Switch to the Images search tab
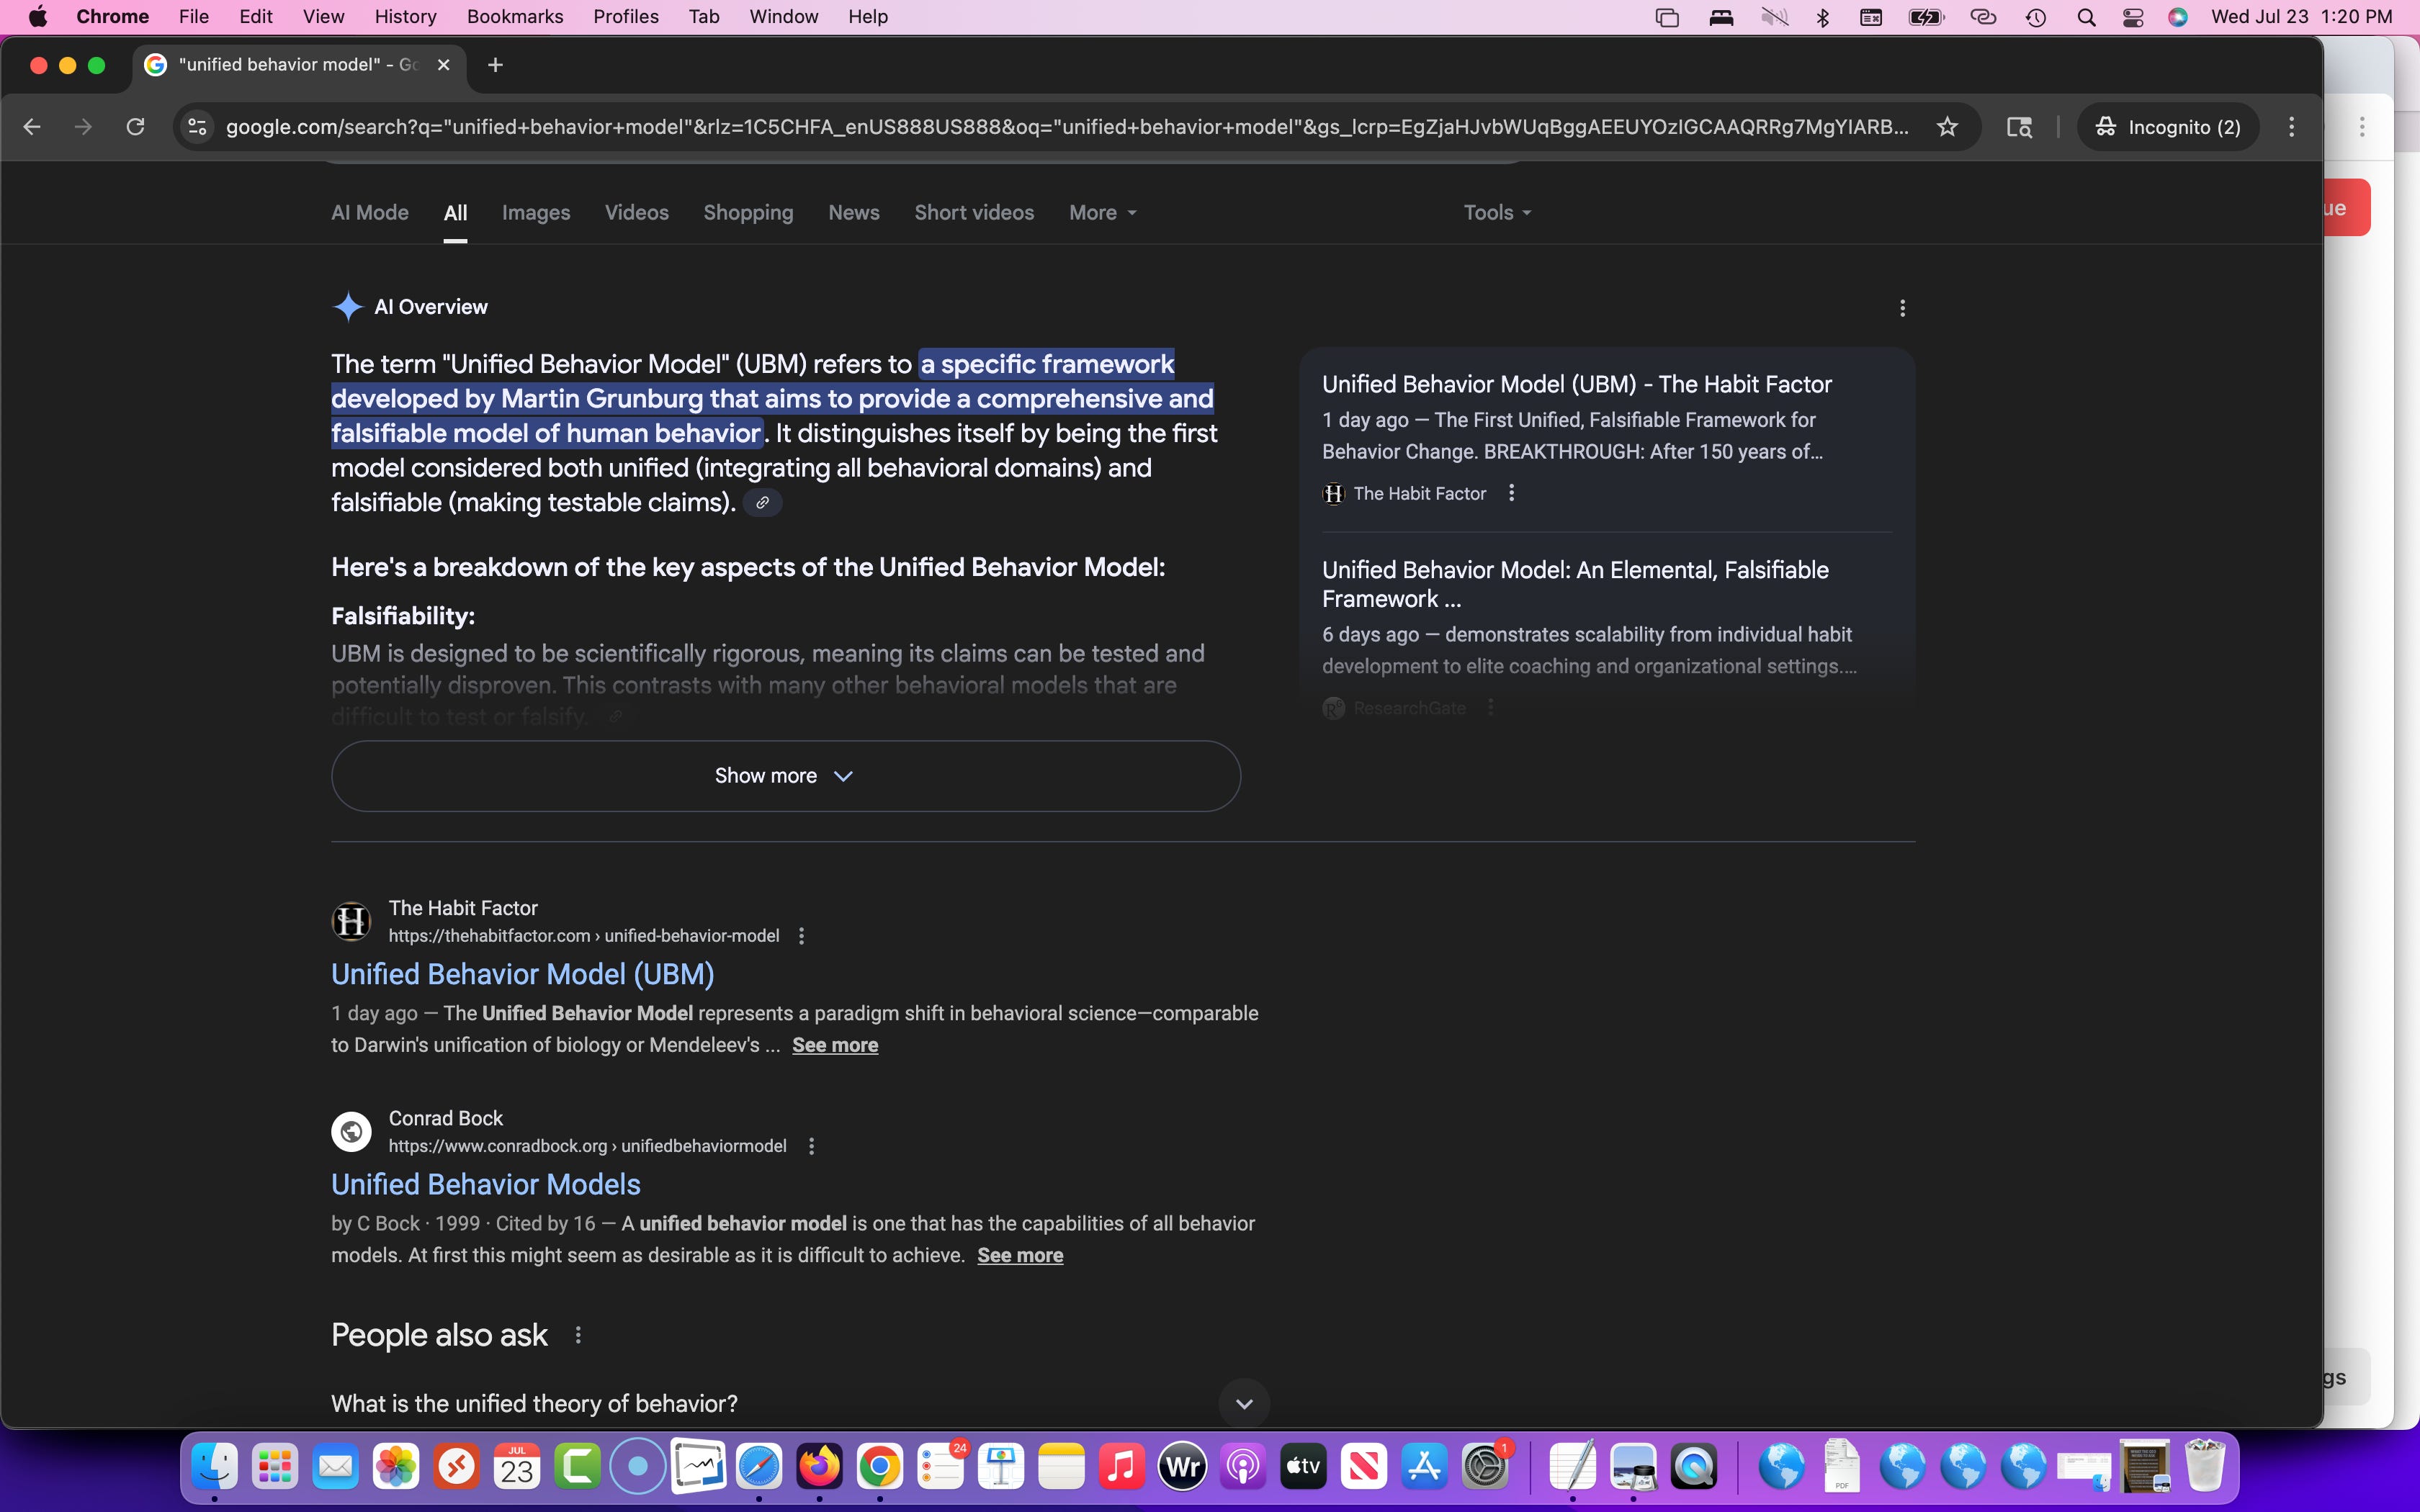 click(x=536, y=213)
